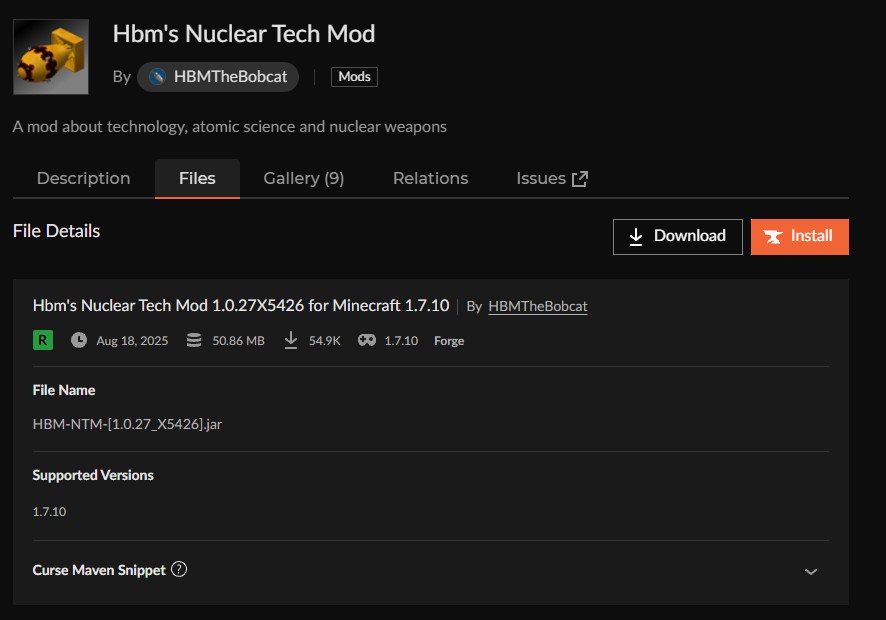Viewport: 886px width, 620px height.
Task: Click the Mods category tag
Action: pos(354,77)
